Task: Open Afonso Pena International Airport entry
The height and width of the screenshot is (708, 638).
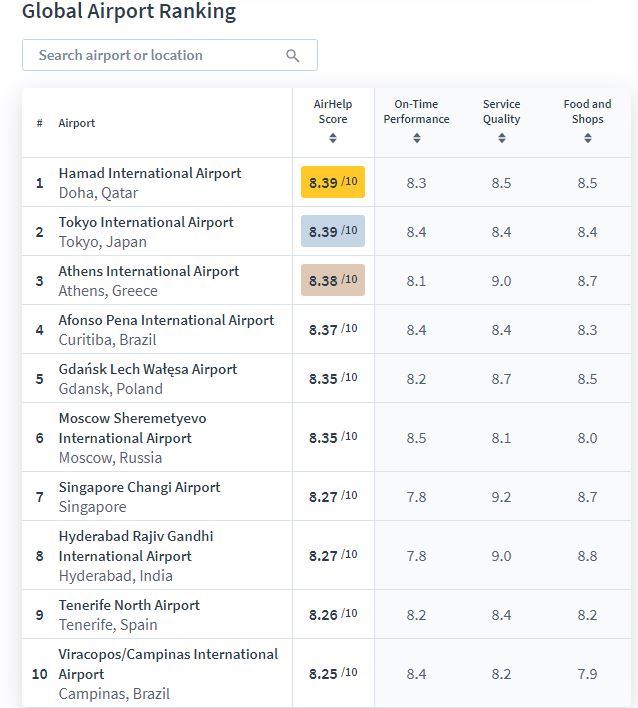Action: pos(166,320)
